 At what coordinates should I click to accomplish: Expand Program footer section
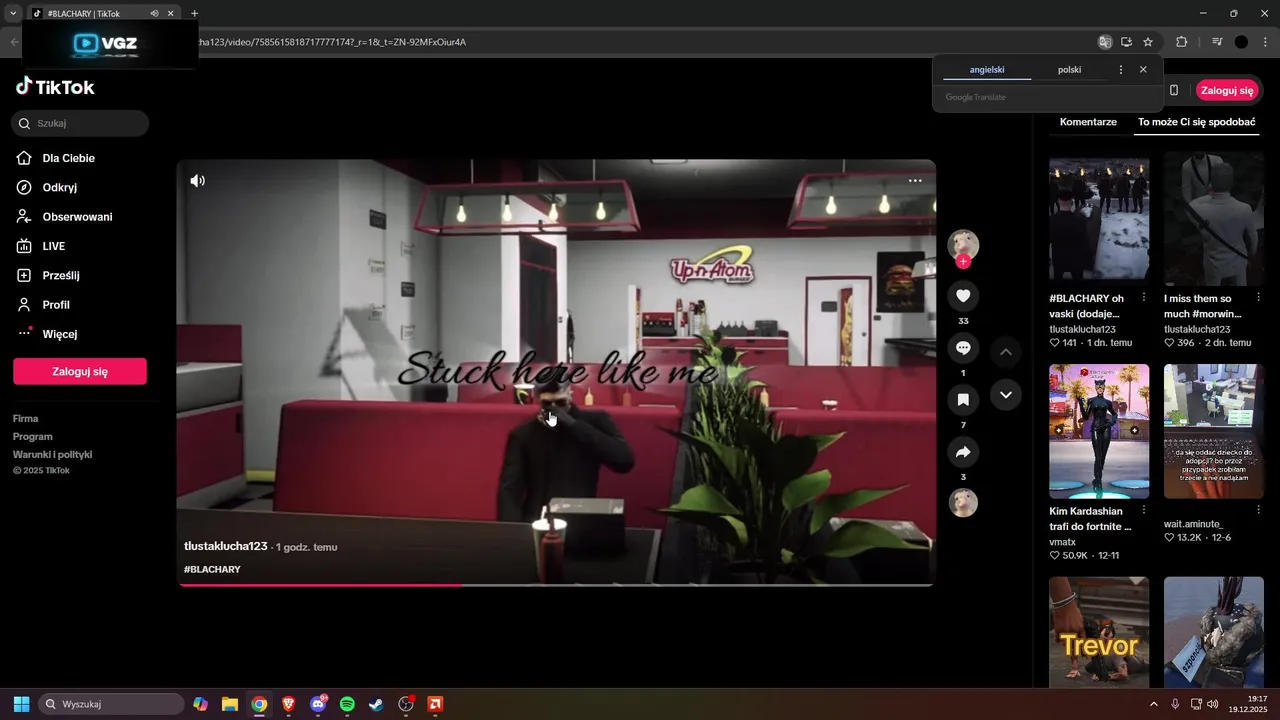tap(33, 437)
